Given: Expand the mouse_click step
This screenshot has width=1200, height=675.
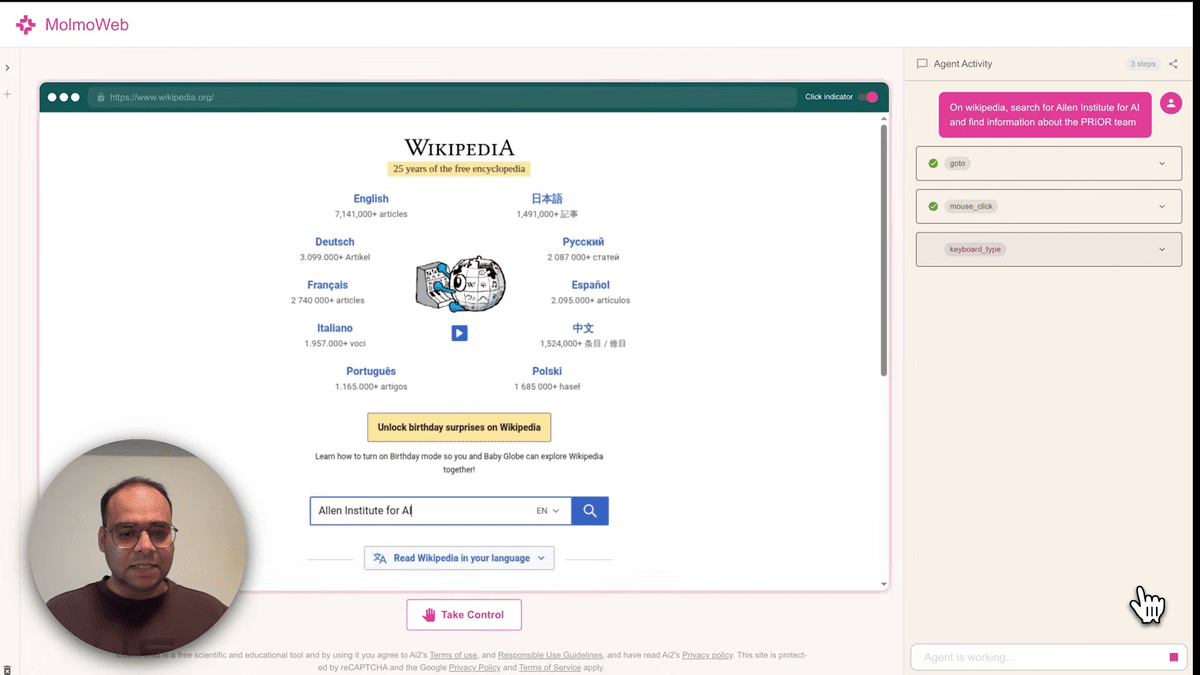Looking at the screenshot, I should click(1049, 206).
